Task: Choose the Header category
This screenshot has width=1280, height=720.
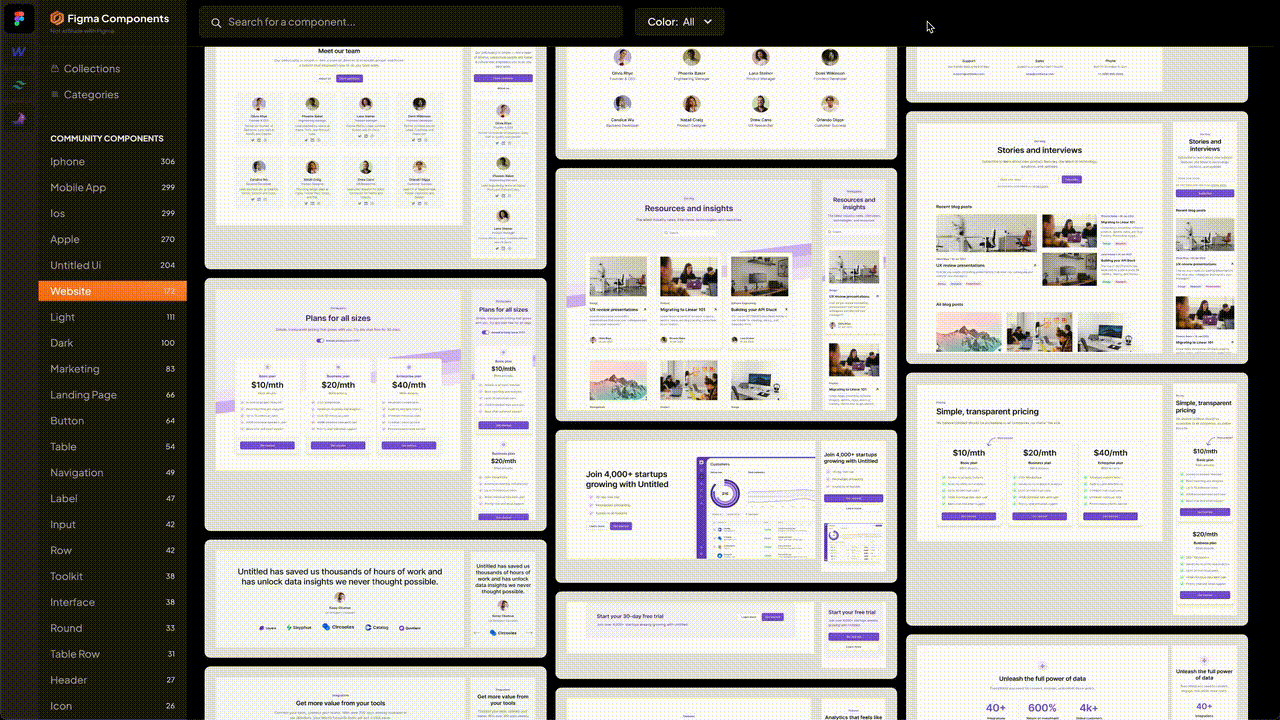Action: coord(112,680)
